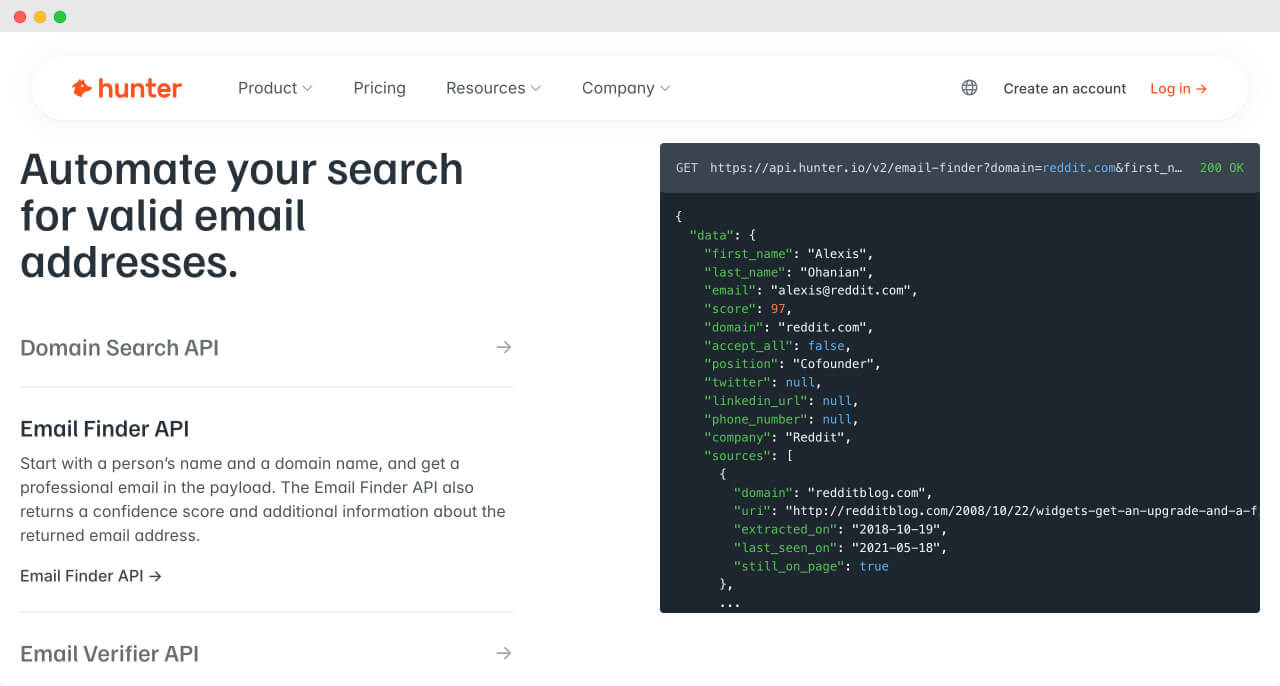This screenshot has width=1280, height=686.
Task: Click Create an account
Action: tap(1065, 88)
